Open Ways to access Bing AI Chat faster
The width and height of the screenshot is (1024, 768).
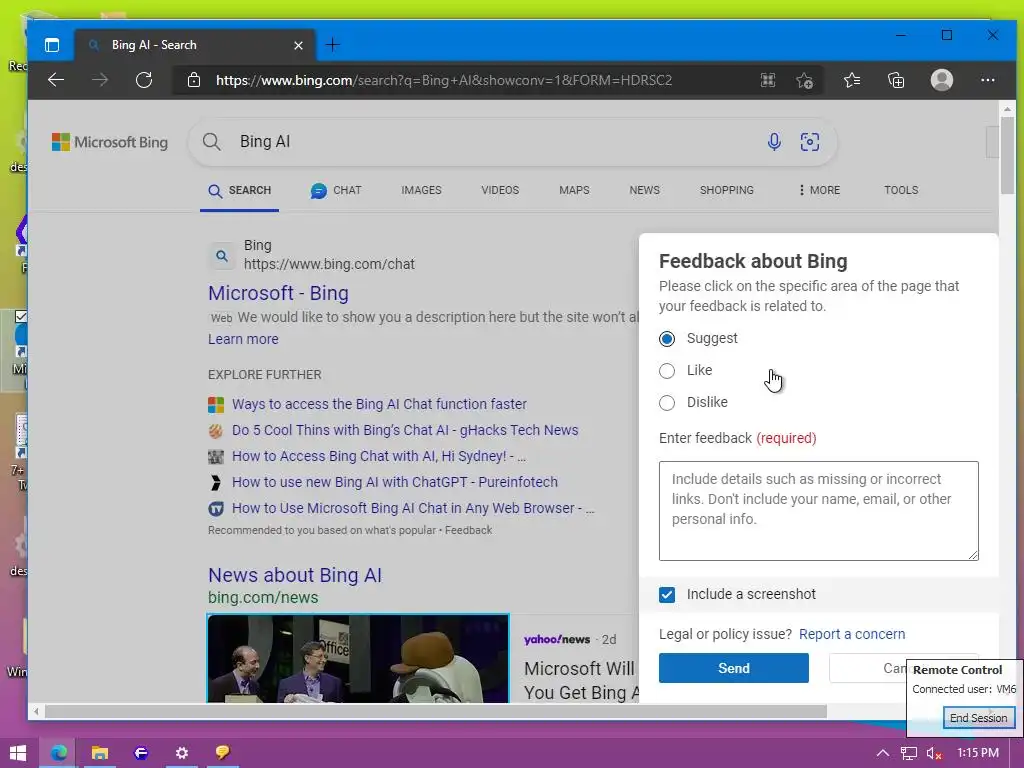[x=379, y=404]
